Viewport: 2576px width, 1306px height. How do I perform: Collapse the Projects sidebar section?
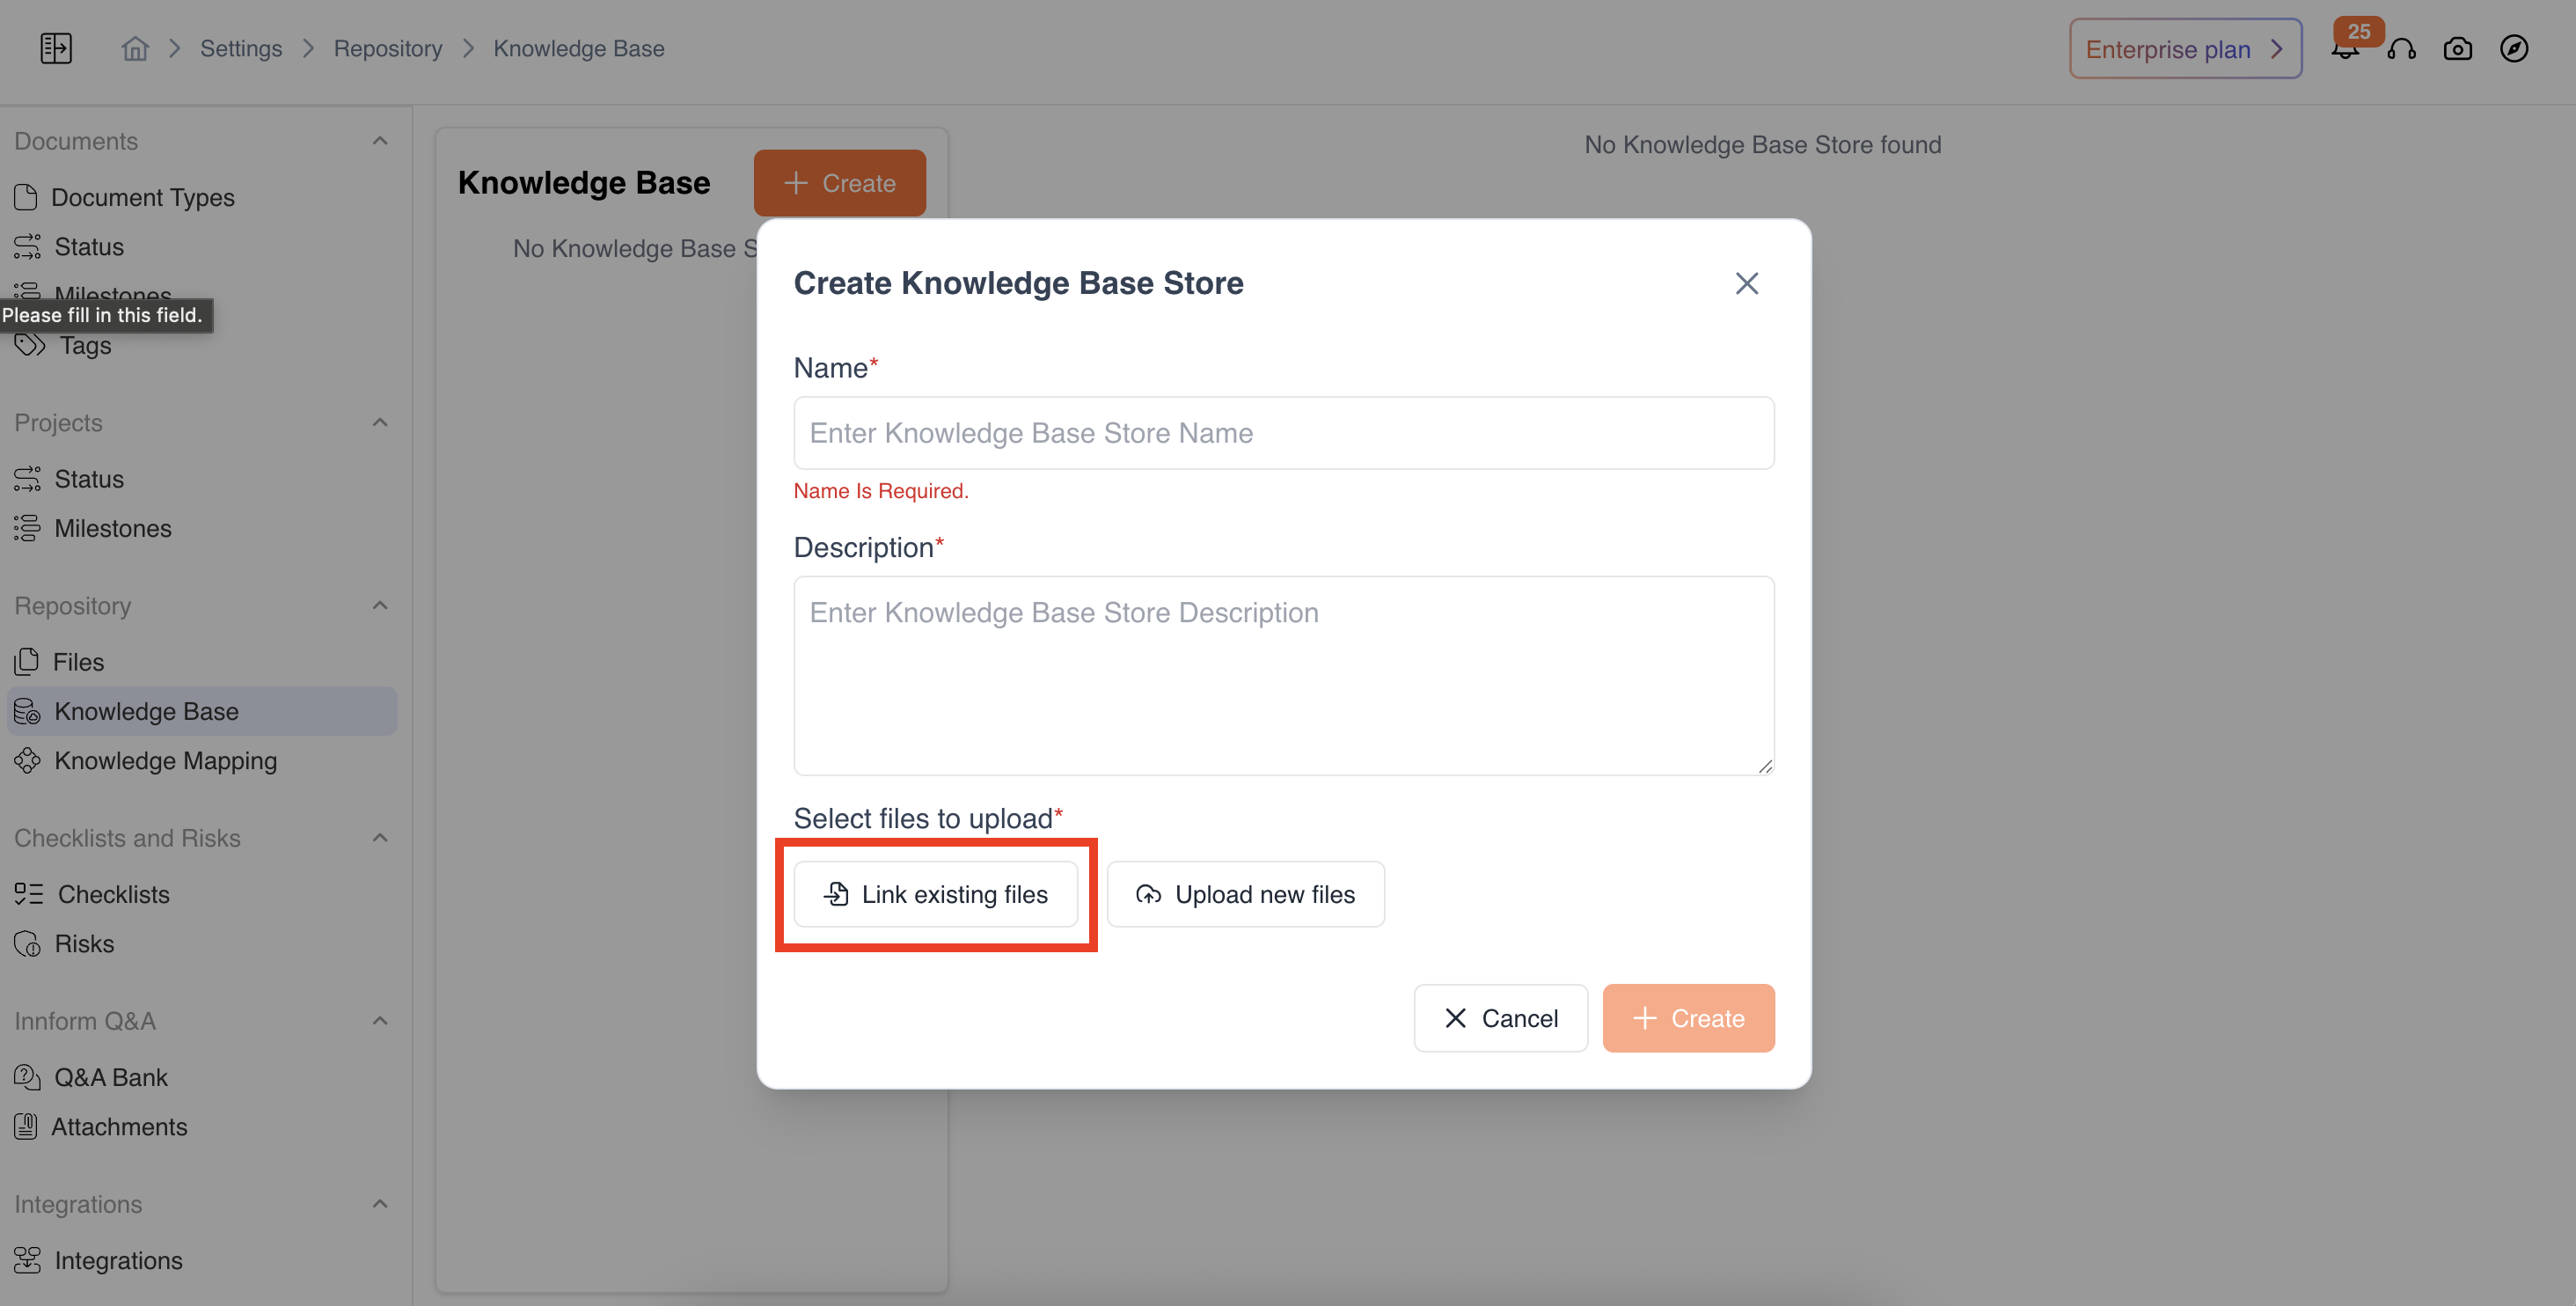pos(380,422)
